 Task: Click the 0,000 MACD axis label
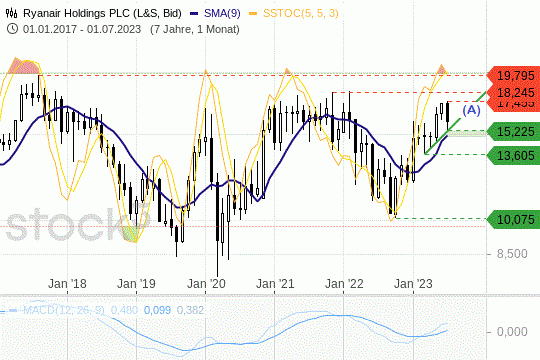point(512,332)
